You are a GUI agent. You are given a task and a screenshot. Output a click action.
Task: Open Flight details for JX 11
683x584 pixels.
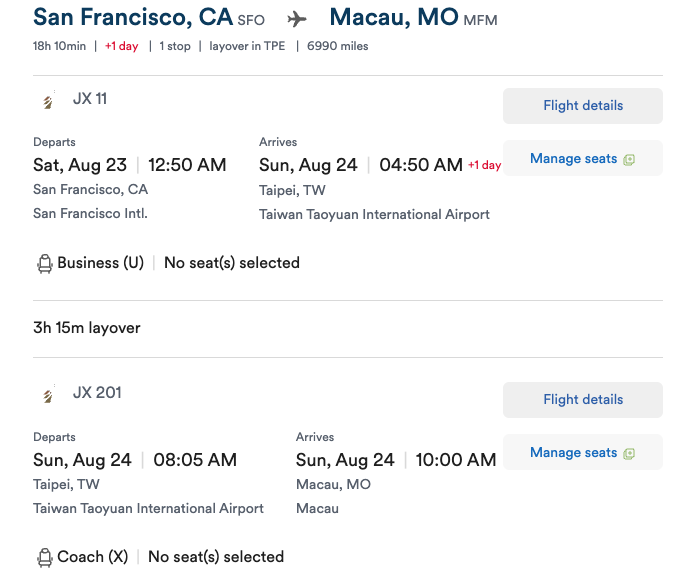pos(582,106)
